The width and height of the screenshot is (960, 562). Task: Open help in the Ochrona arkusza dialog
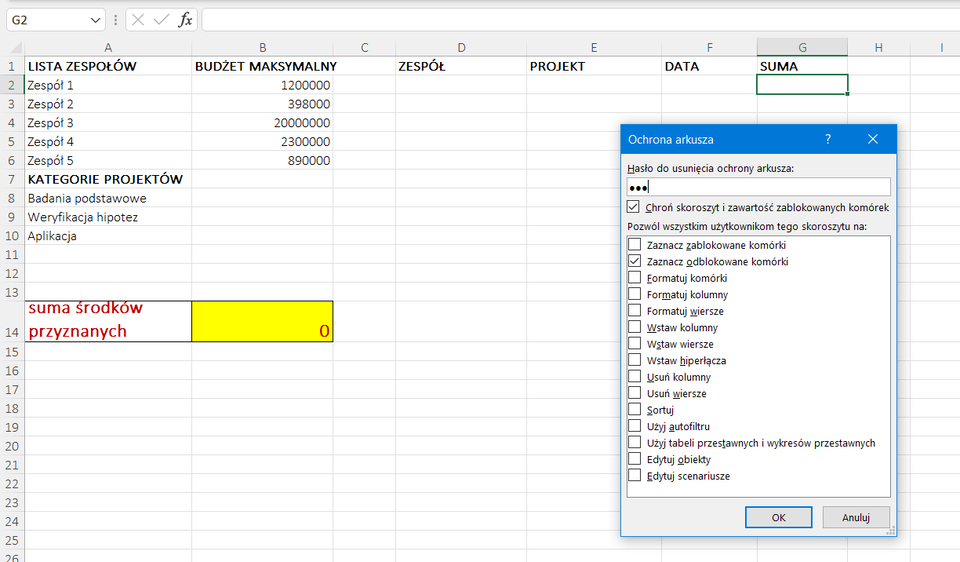(827, 140)
